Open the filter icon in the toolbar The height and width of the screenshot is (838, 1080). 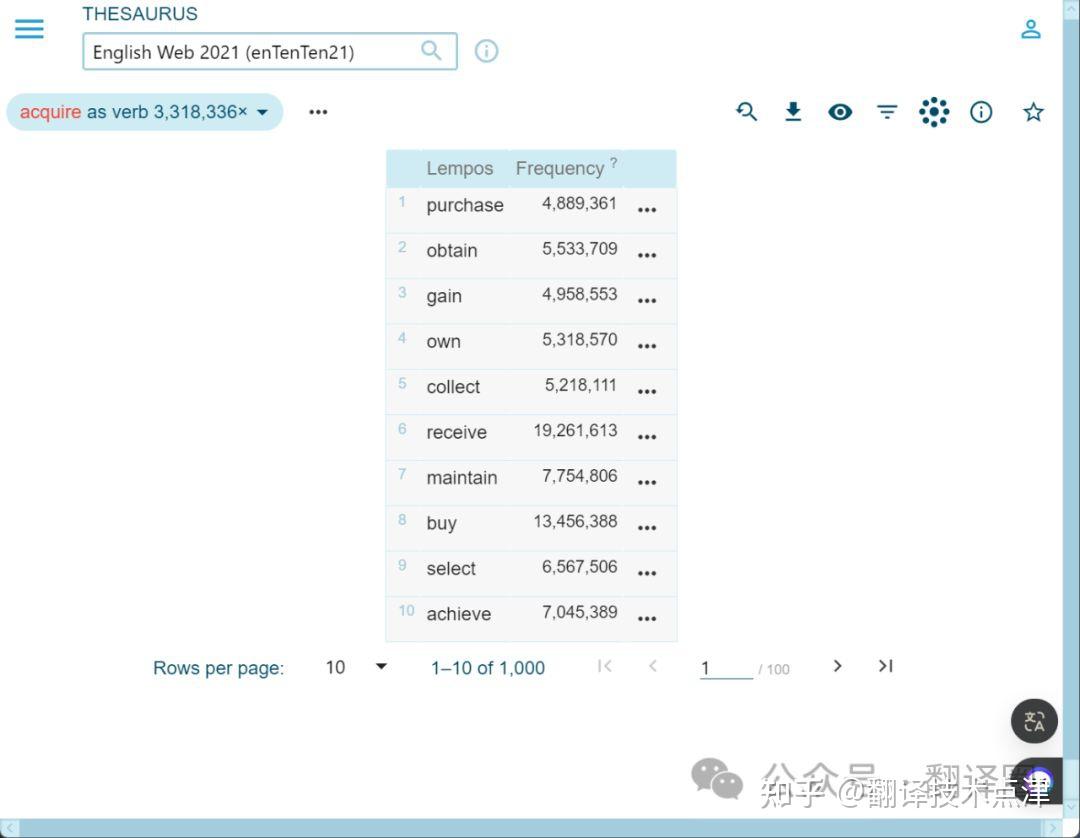pyautogui.click(x=887, y=112)
